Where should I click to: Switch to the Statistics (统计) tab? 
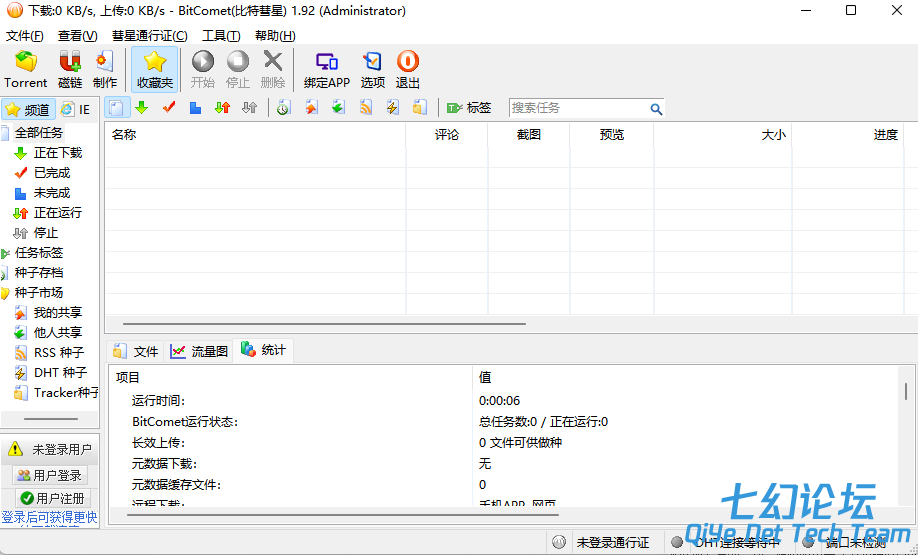click(x=263, y=350)
